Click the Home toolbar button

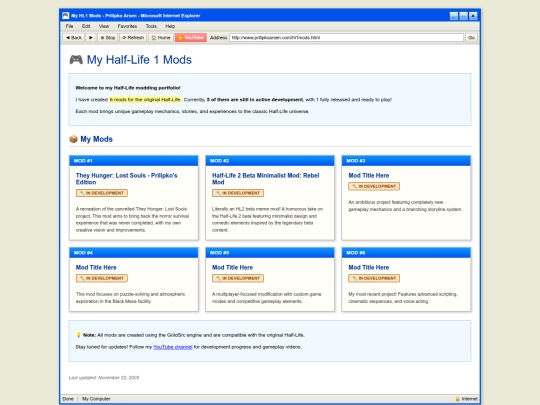click(x=161, y=38)
